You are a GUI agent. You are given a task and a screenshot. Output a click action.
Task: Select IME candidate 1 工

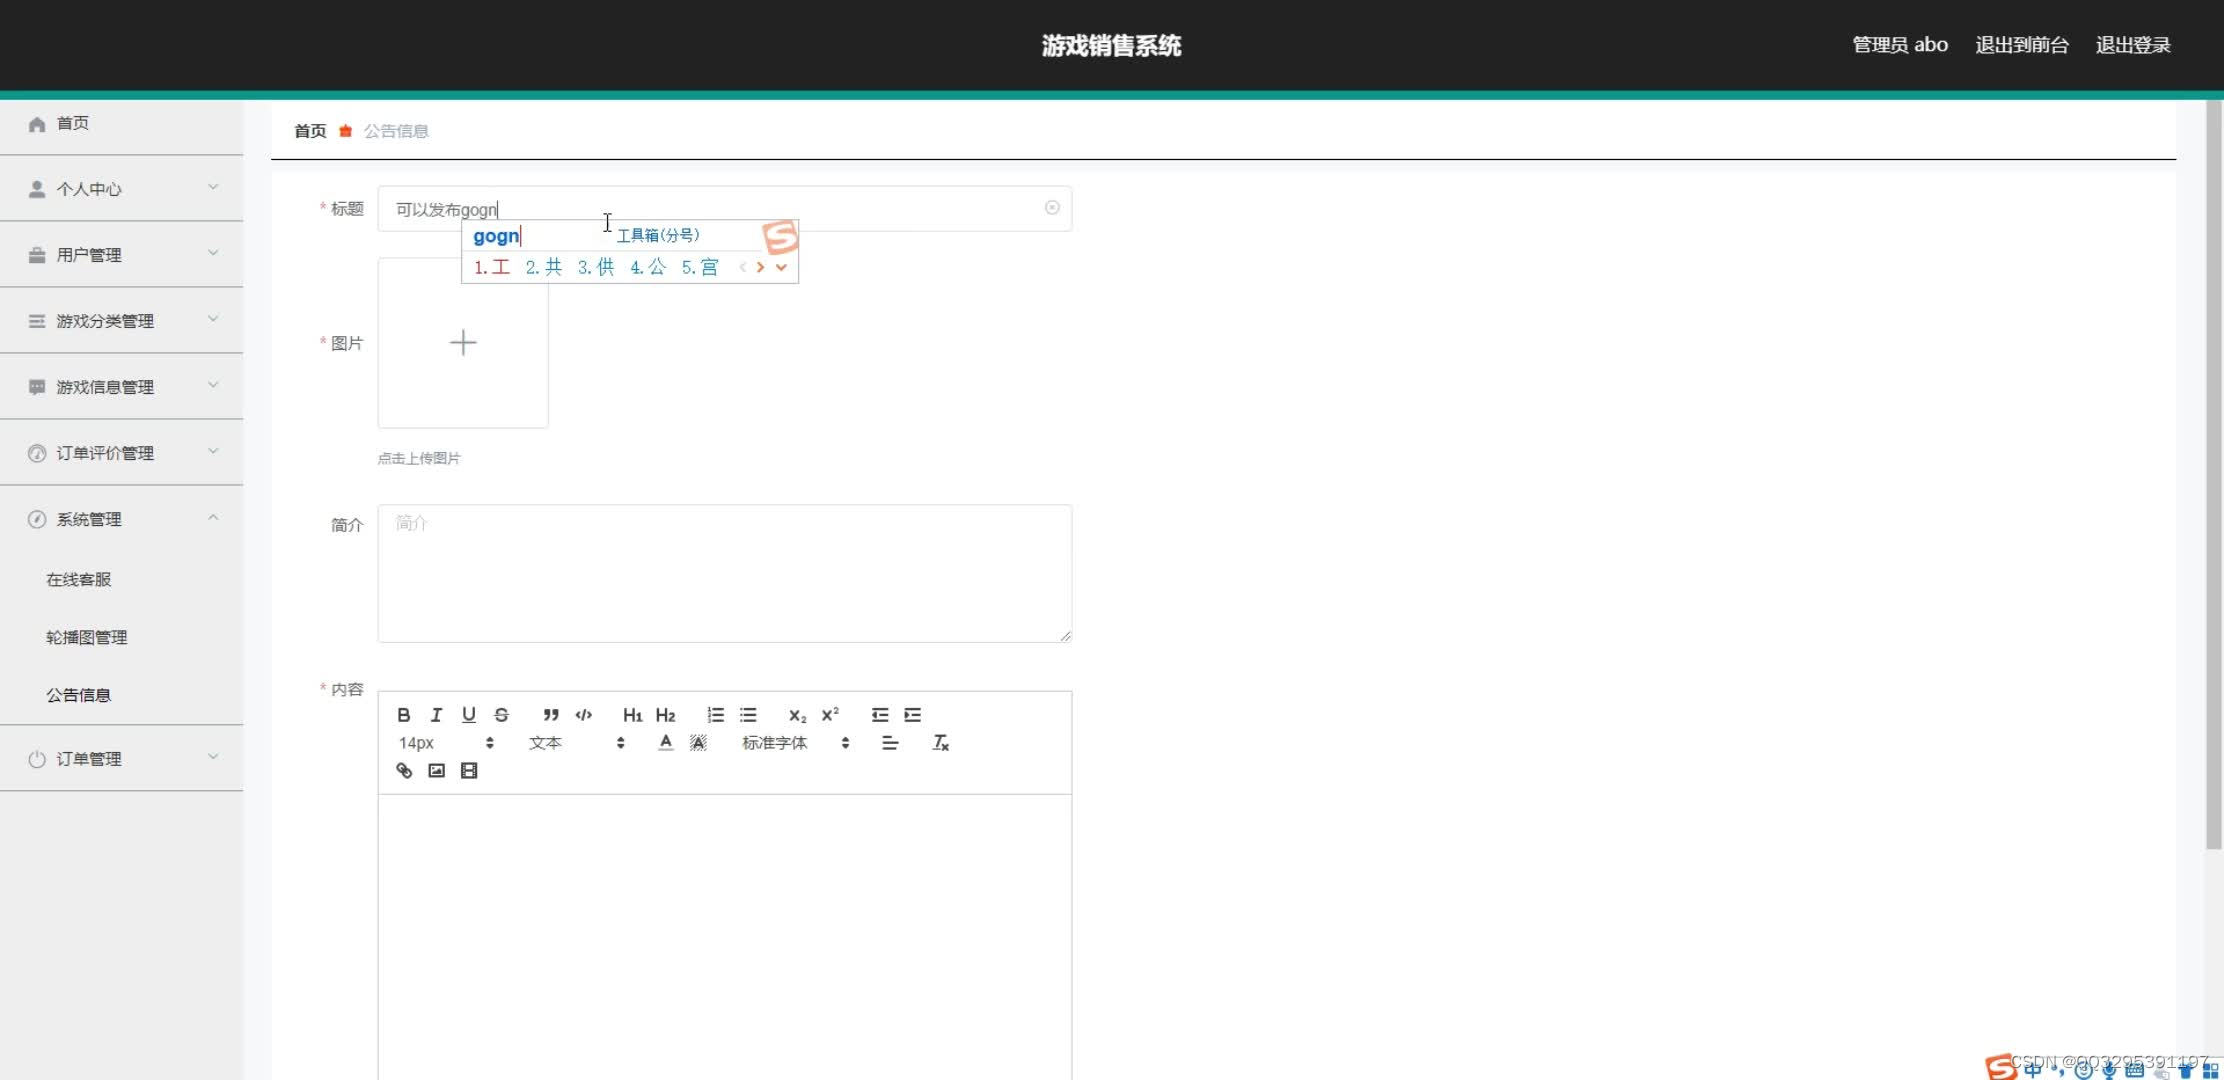click(492, 267)
